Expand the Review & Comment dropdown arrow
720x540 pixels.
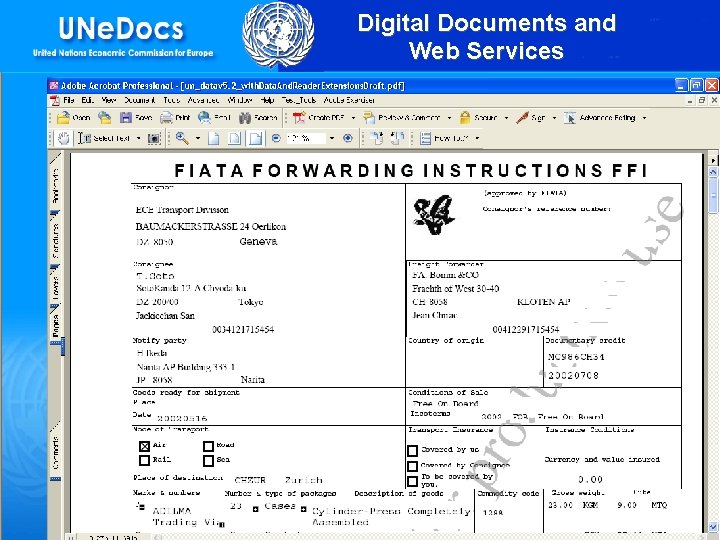(x=449, y=118)
